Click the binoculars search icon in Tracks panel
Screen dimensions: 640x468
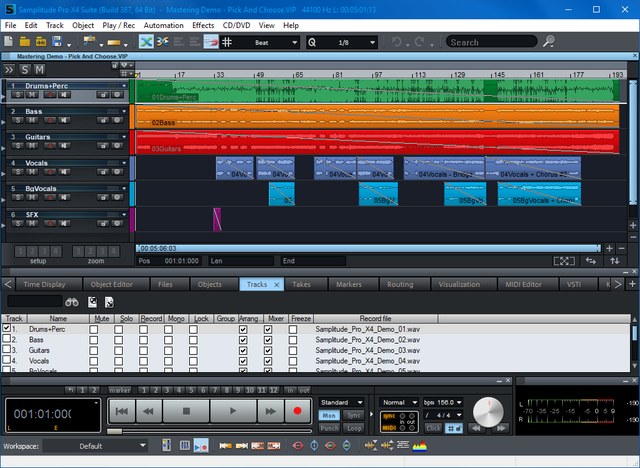pos(73,301)
